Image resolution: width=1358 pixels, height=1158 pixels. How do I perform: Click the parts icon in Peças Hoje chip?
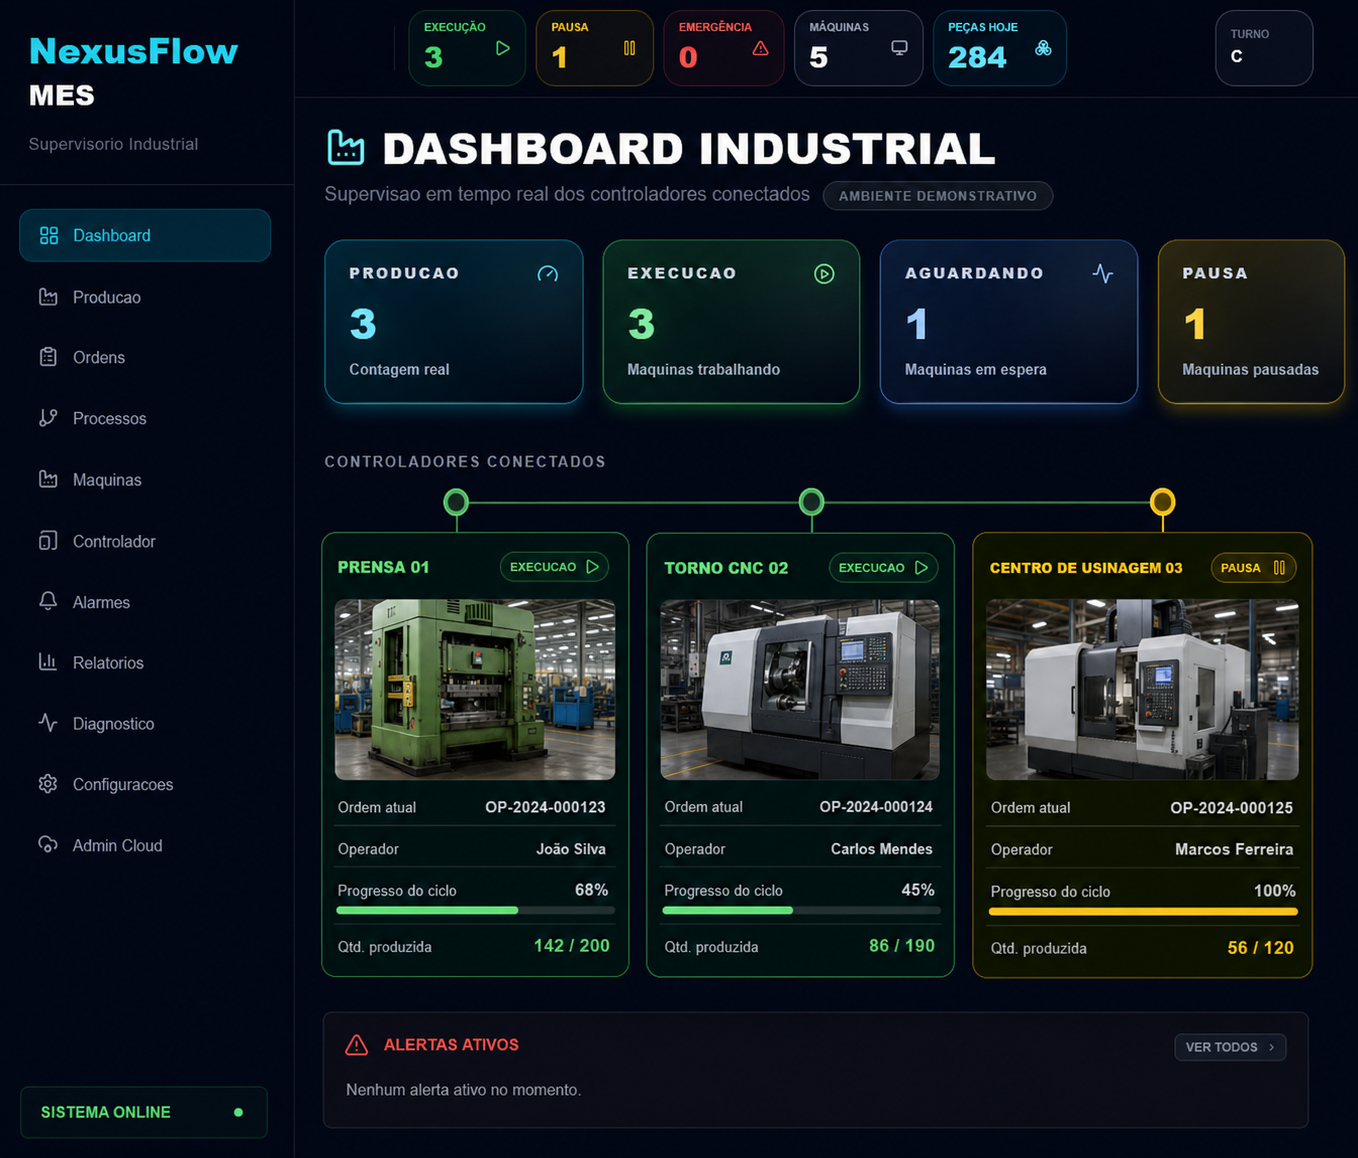click(1043, 48)
